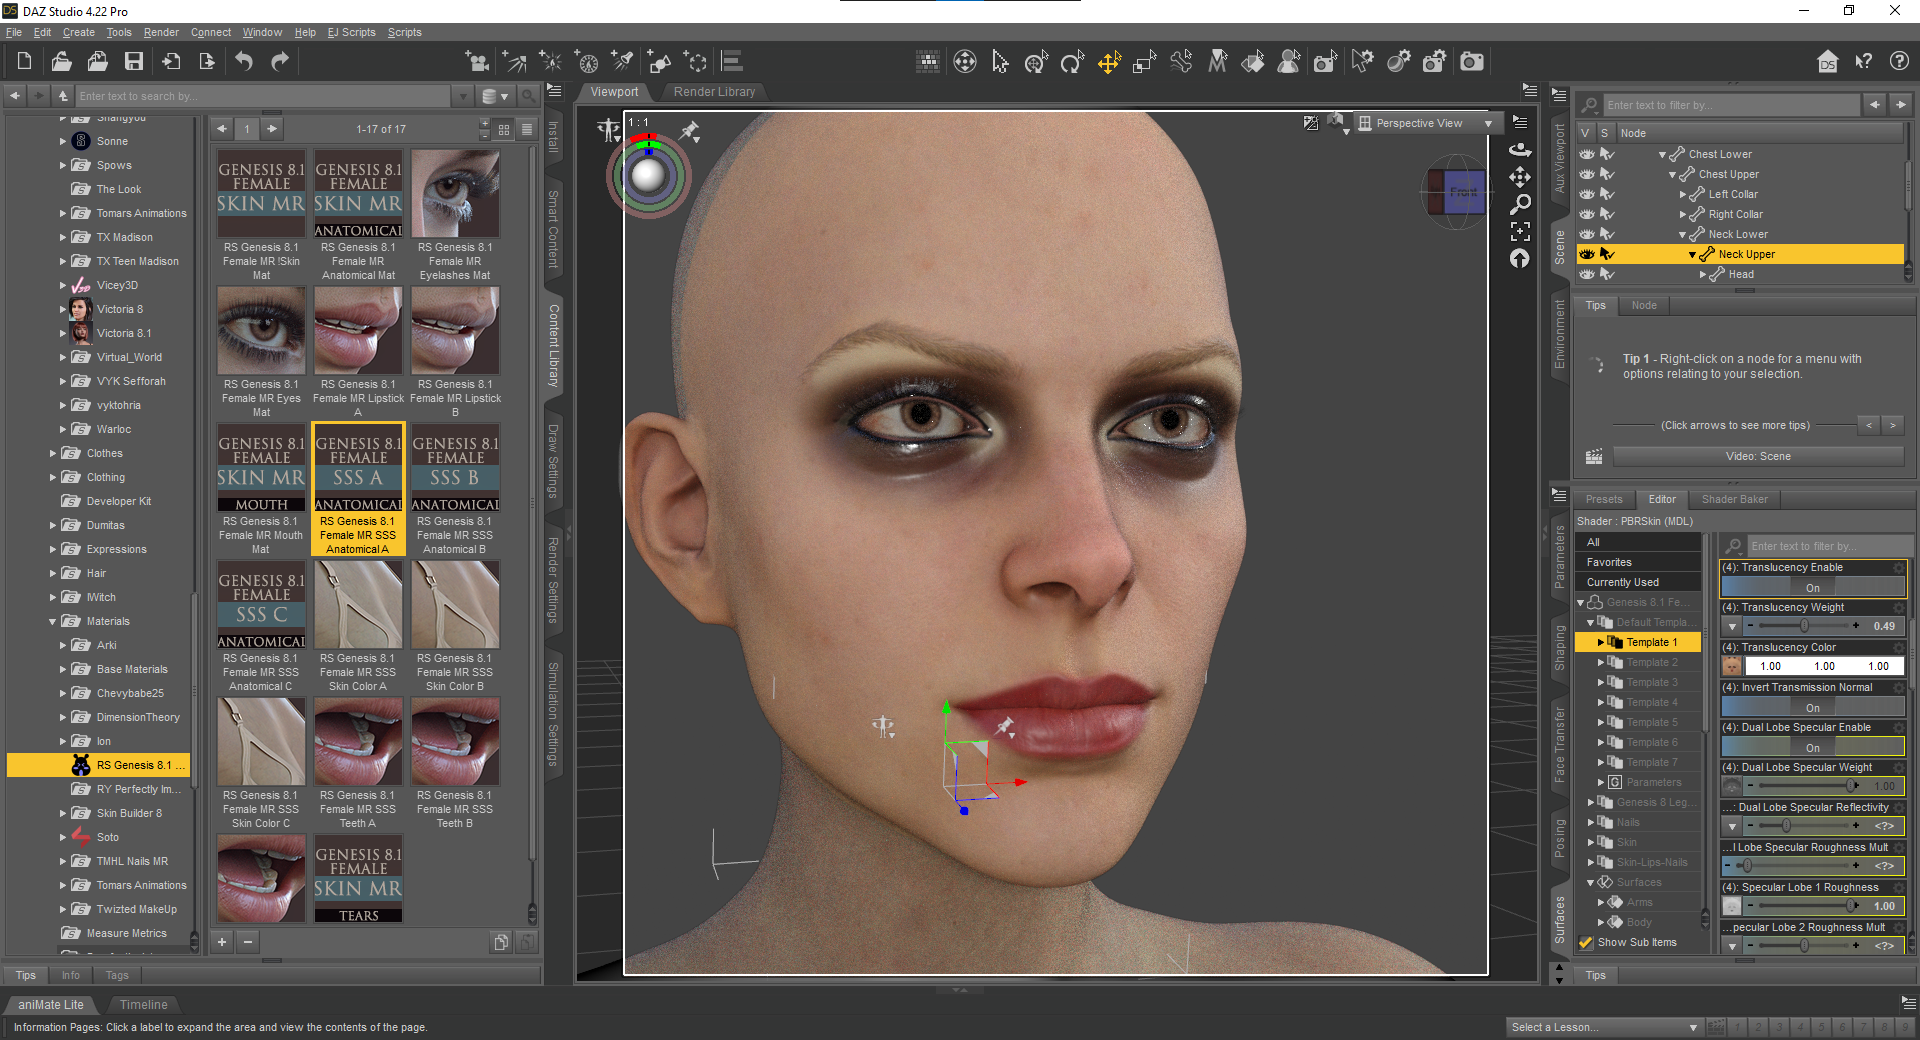Click the Translucency Color swatch values
This screenshot has height=1040, width=1920.
coord(1824,666)
